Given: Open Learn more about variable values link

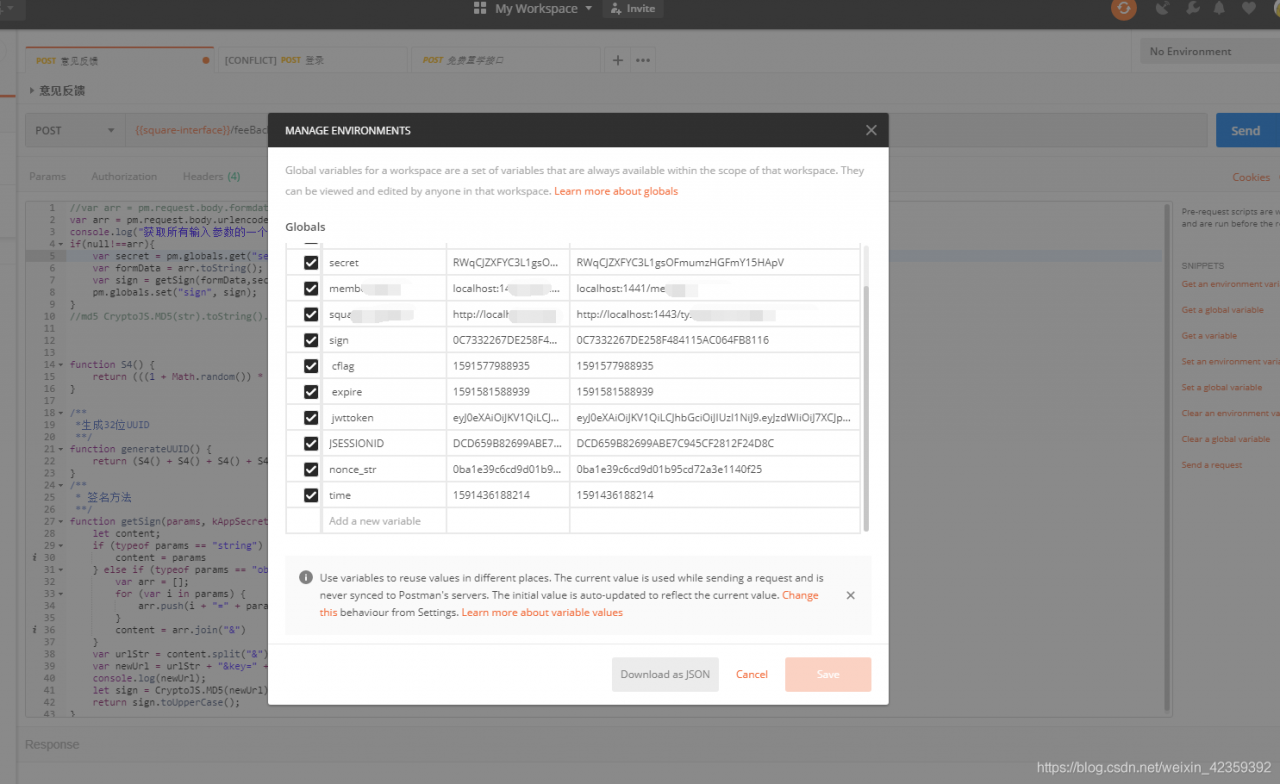Looking at the screenshot, I should [x=542, y=612].
